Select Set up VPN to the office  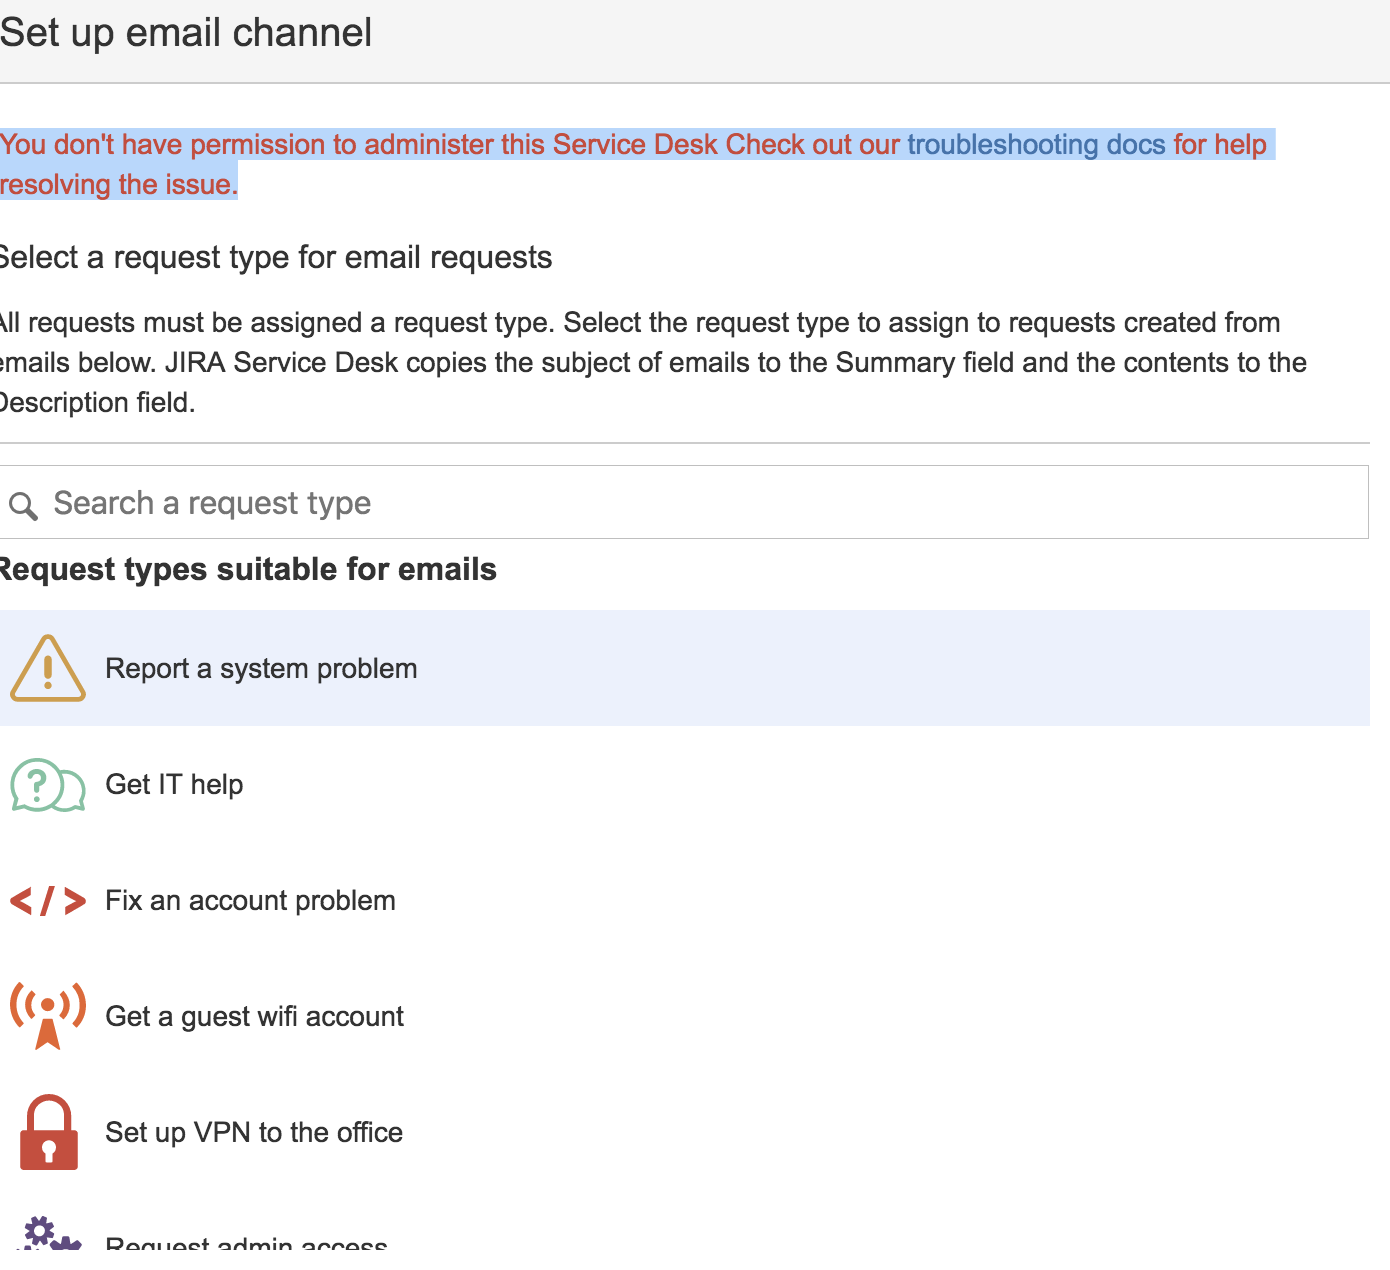[x=685, y=1132]
